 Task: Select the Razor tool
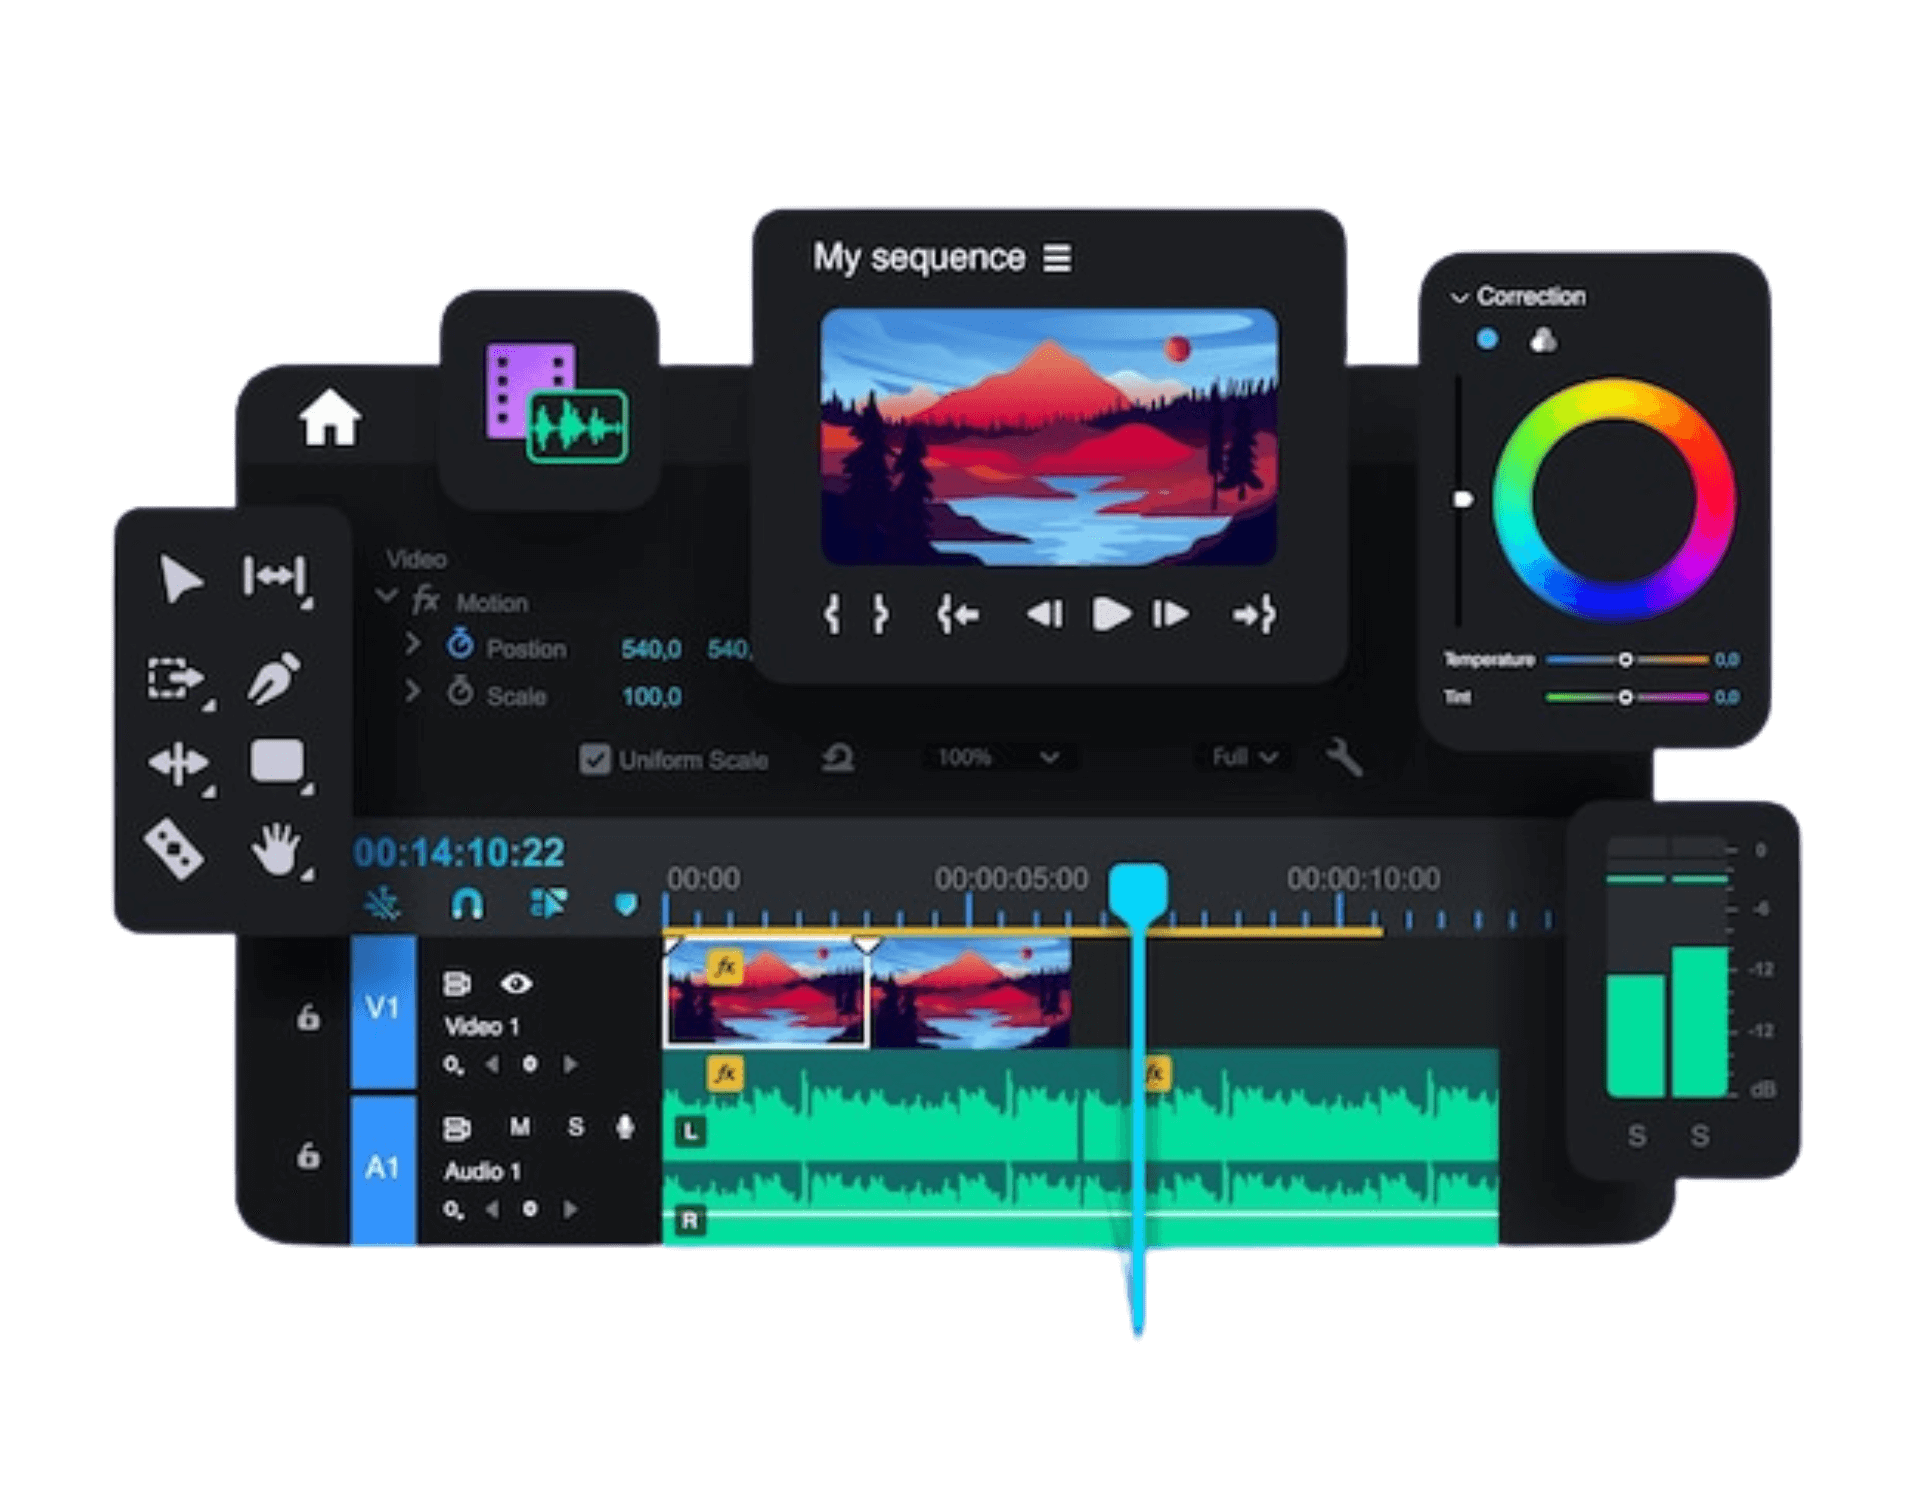pyautogui.click(x=175, y=850)
